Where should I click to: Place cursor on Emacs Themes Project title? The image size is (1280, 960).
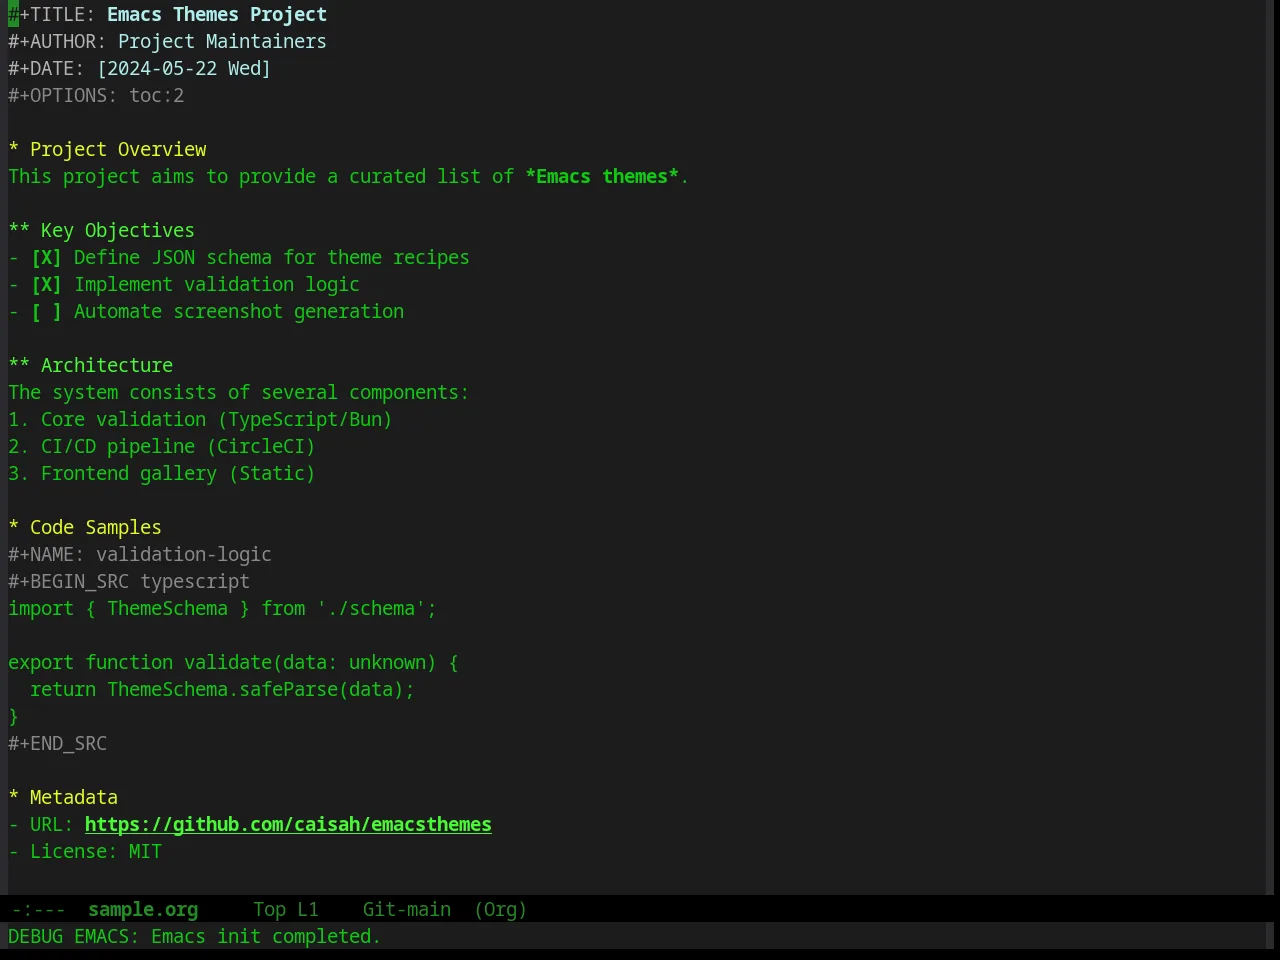tap(217, 15)
